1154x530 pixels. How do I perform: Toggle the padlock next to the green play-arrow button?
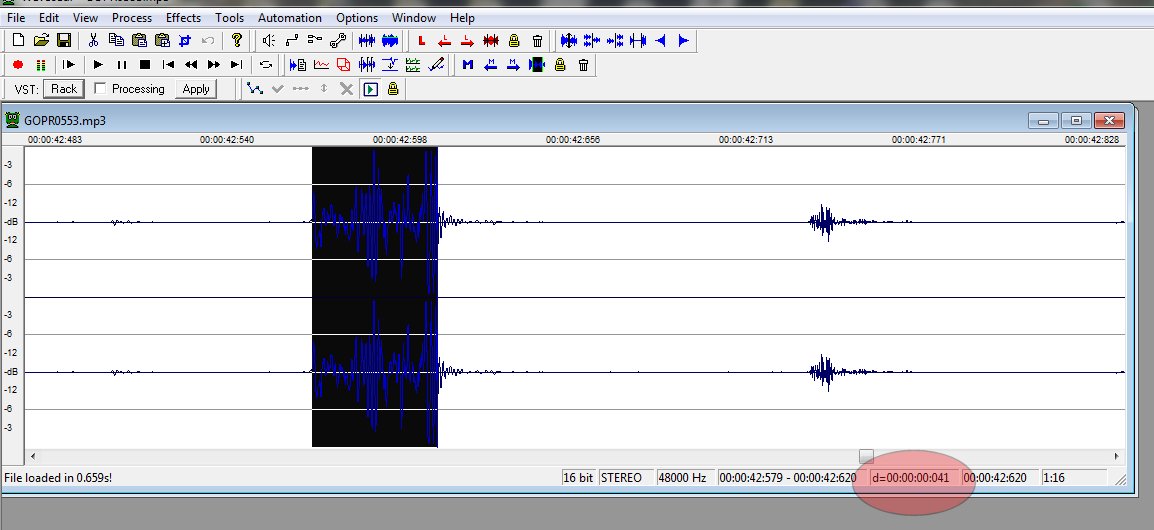[x=393, y=89]
